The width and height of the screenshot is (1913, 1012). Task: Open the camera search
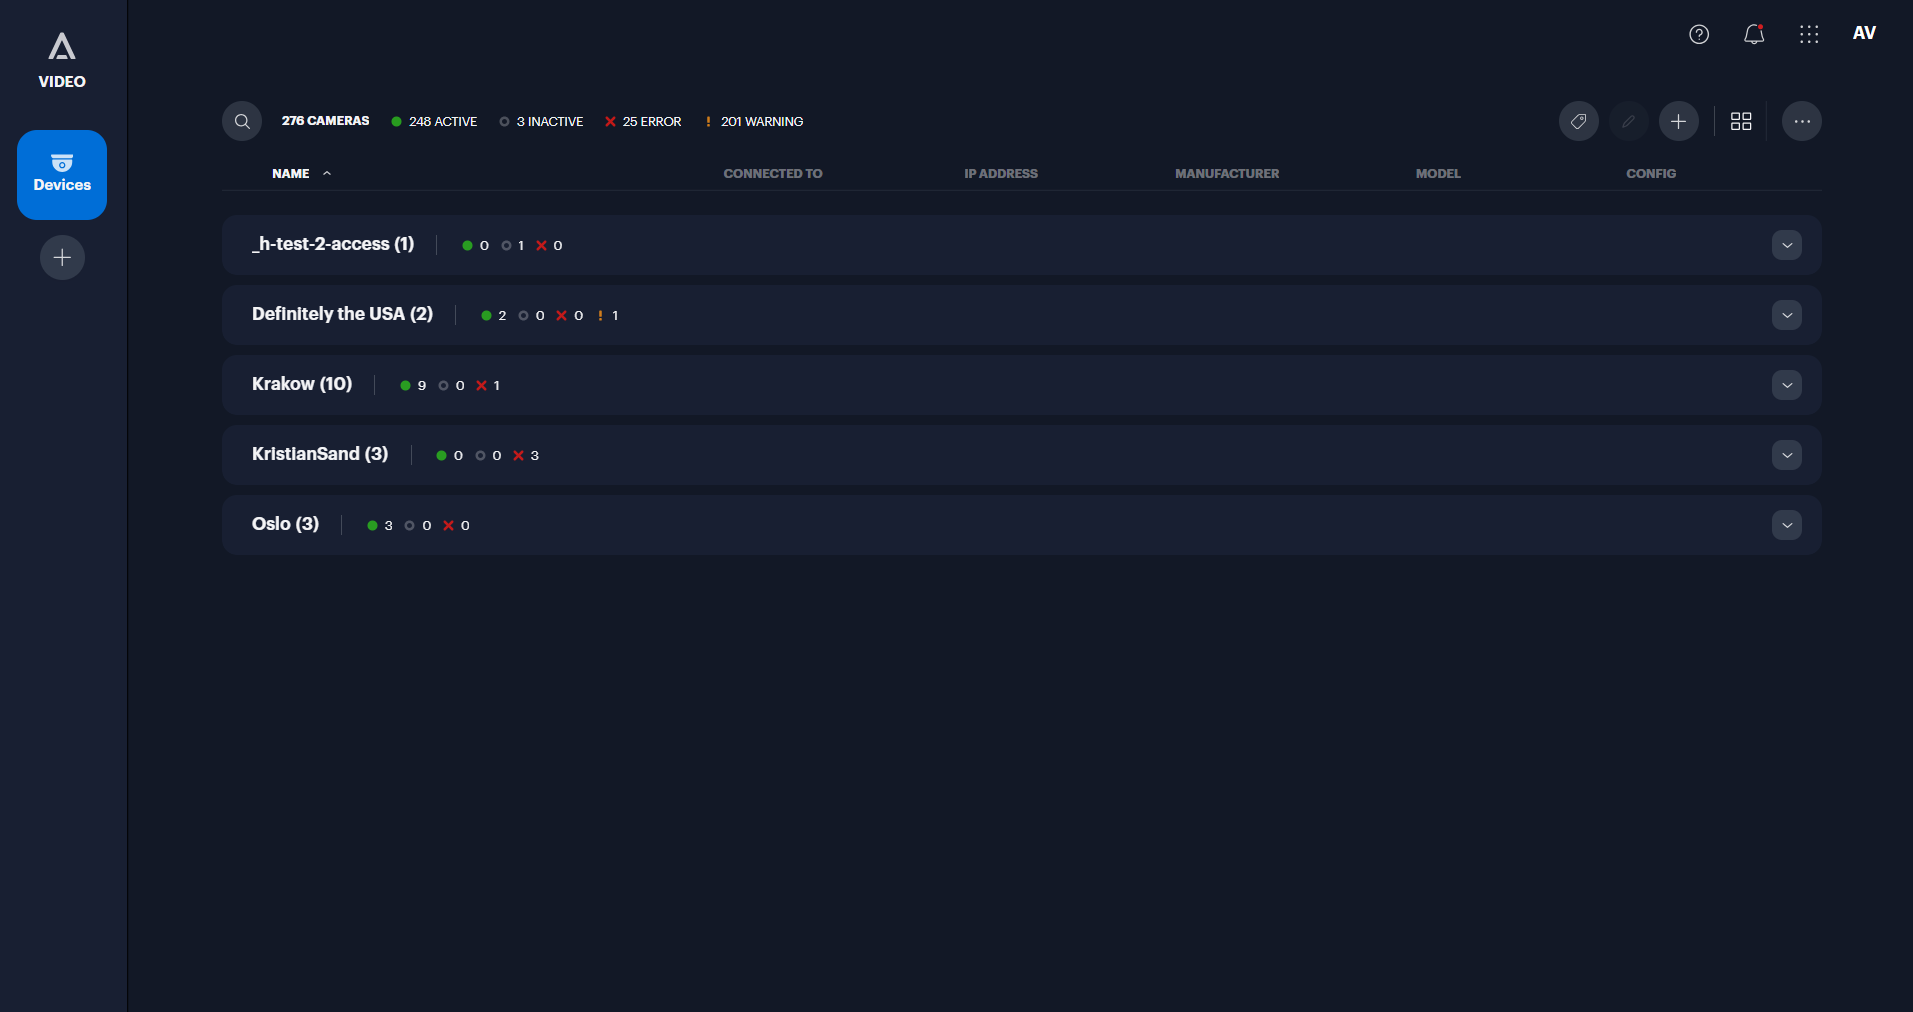(242, 121)
